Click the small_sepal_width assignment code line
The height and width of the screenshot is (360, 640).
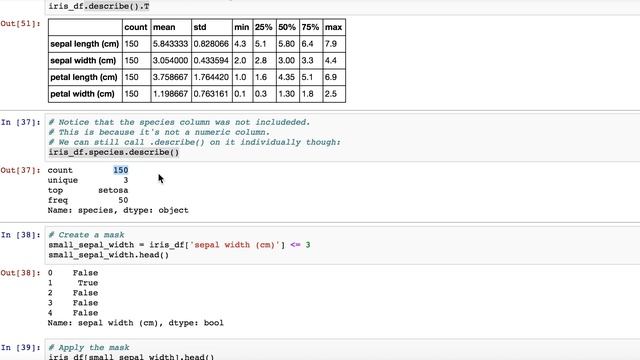click(x=179, y=245)
